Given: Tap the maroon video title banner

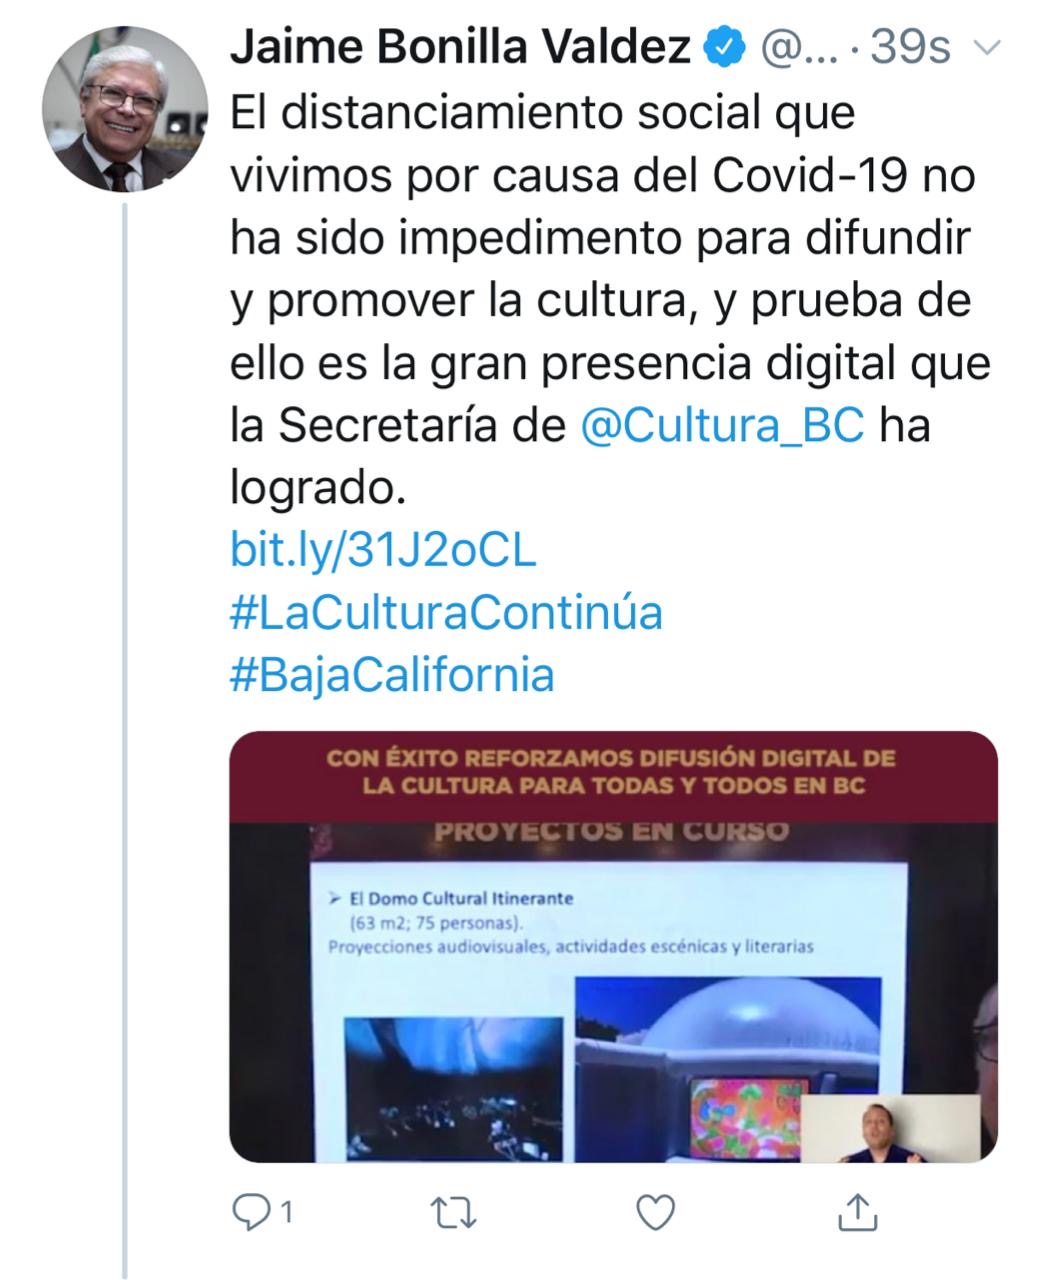Looking at the screenshot, I should tap(614, 772).
